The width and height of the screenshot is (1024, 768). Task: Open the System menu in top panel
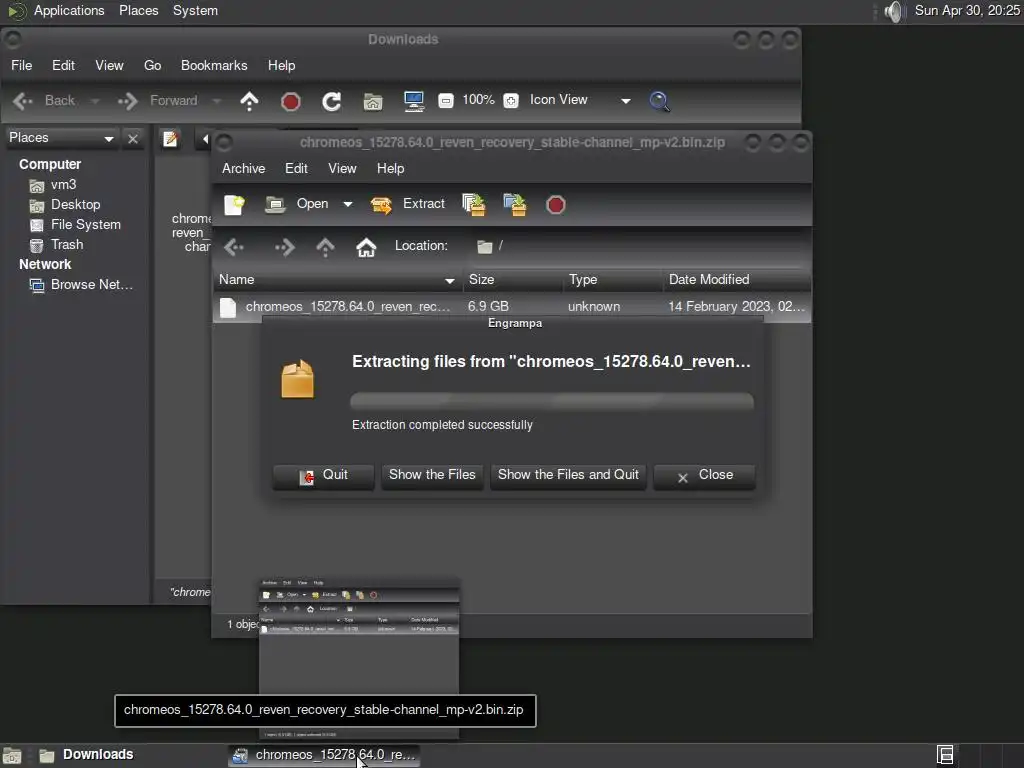click(x=195, y=11)
